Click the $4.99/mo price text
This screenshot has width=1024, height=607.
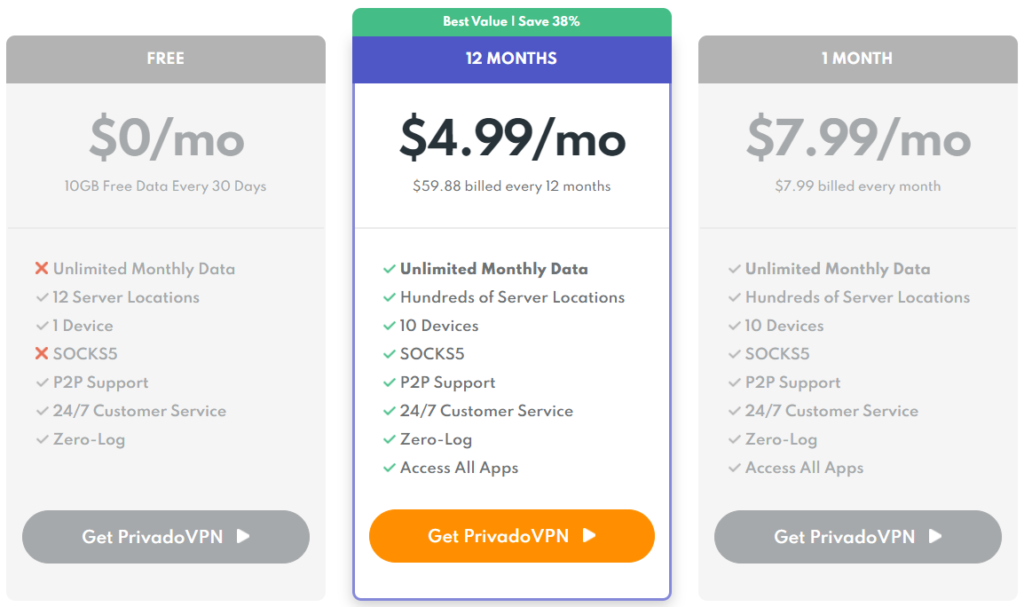pyautogui.click(x=513, y=138)
